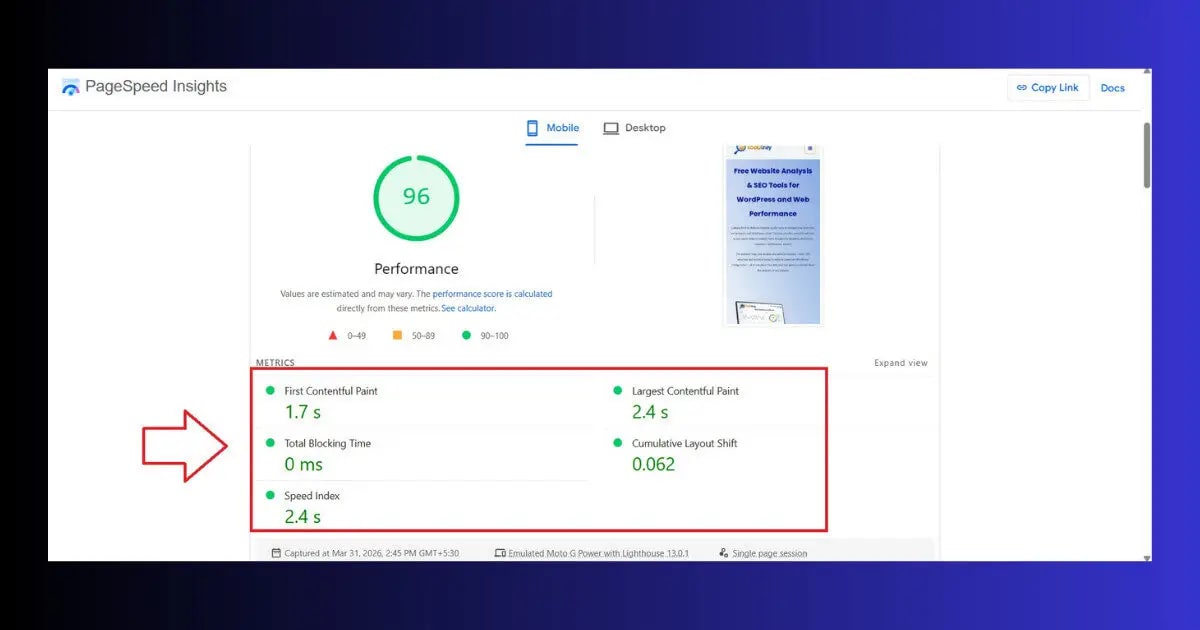Image resolution: width=1200 pixels, height=630 pixels.
Task: Switch to the Mobile tab
Action: (x=552, y=128)
